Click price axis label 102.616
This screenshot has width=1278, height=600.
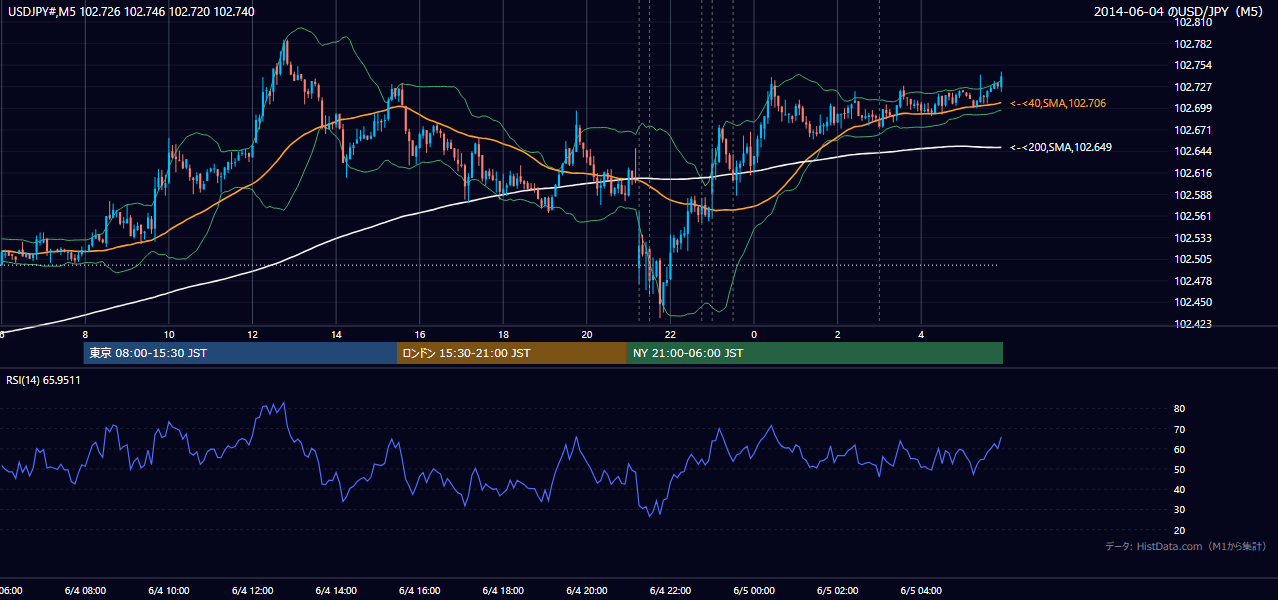1192,173
